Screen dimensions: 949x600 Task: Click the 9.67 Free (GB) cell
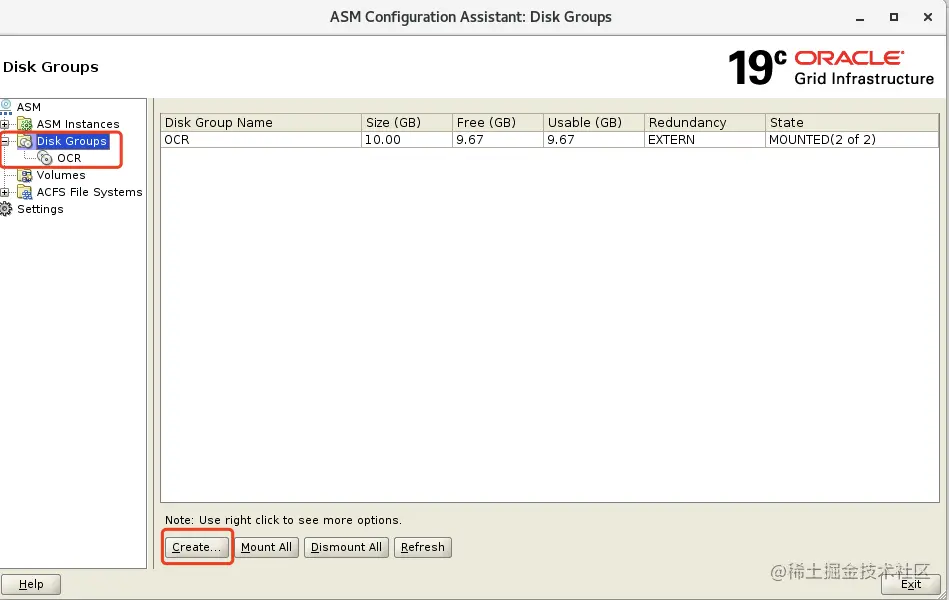(497, 140)
